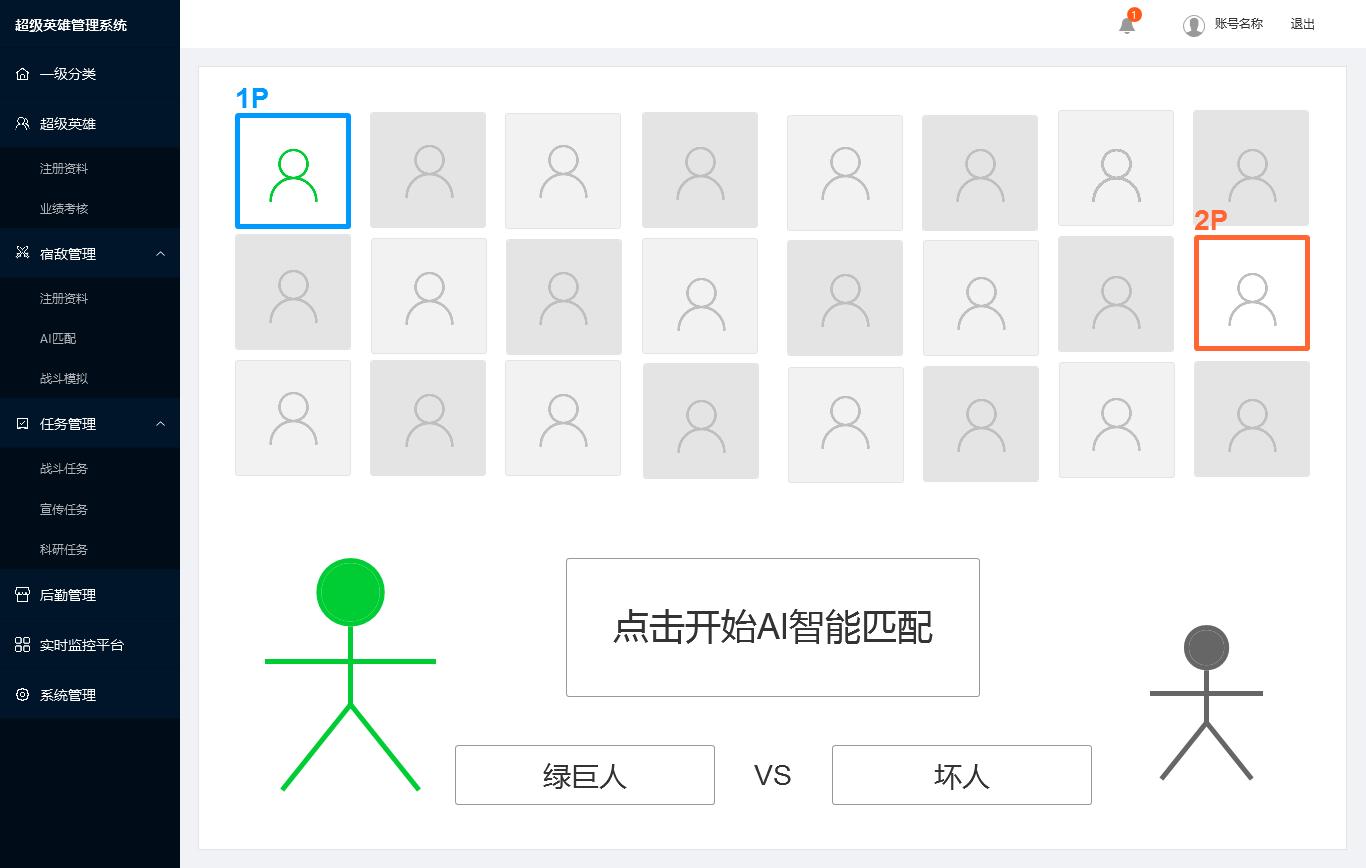Click the notification bell with badge
Image resolution: width=1366 pixels, height=868 pixels.
click(x=1126, y=24)
